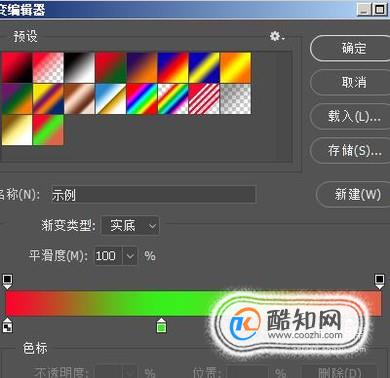Open the gradient type dropdown
Viewport: 390px width, 378px height.
point(130,226)
